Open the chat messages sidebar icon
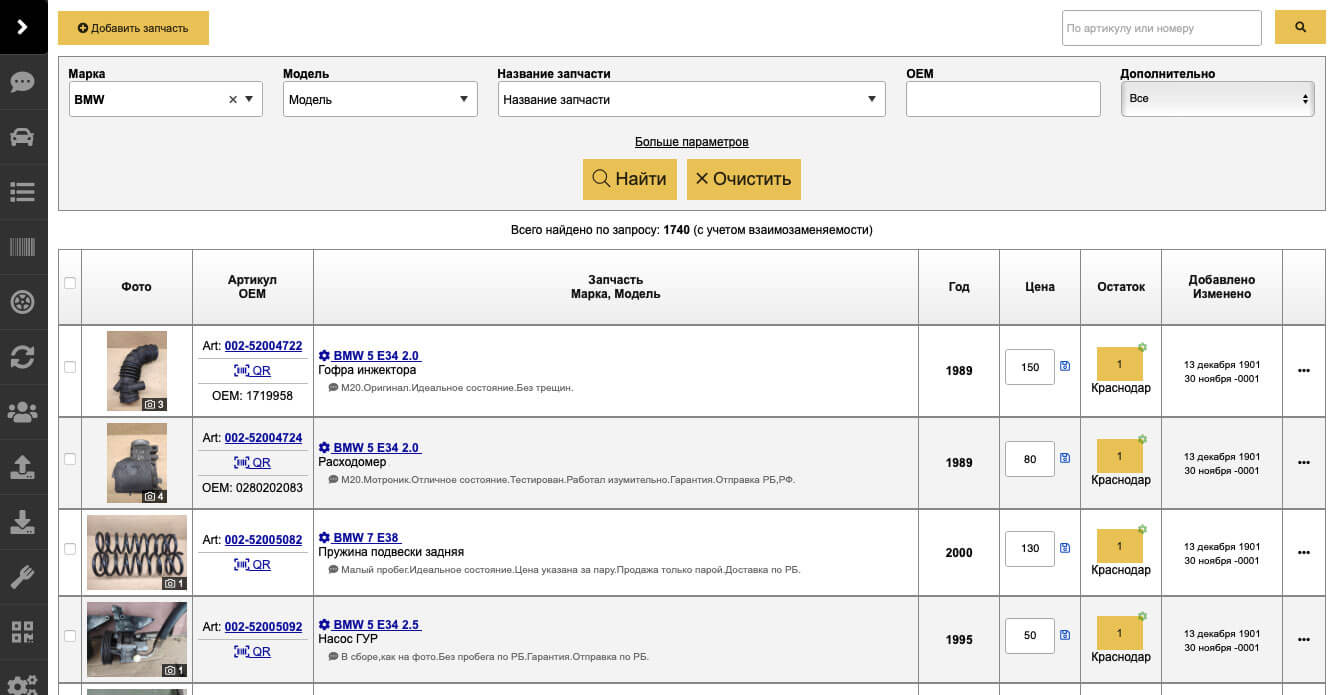This screenshot has width=1330, height=695. click(x=22, y=82)
